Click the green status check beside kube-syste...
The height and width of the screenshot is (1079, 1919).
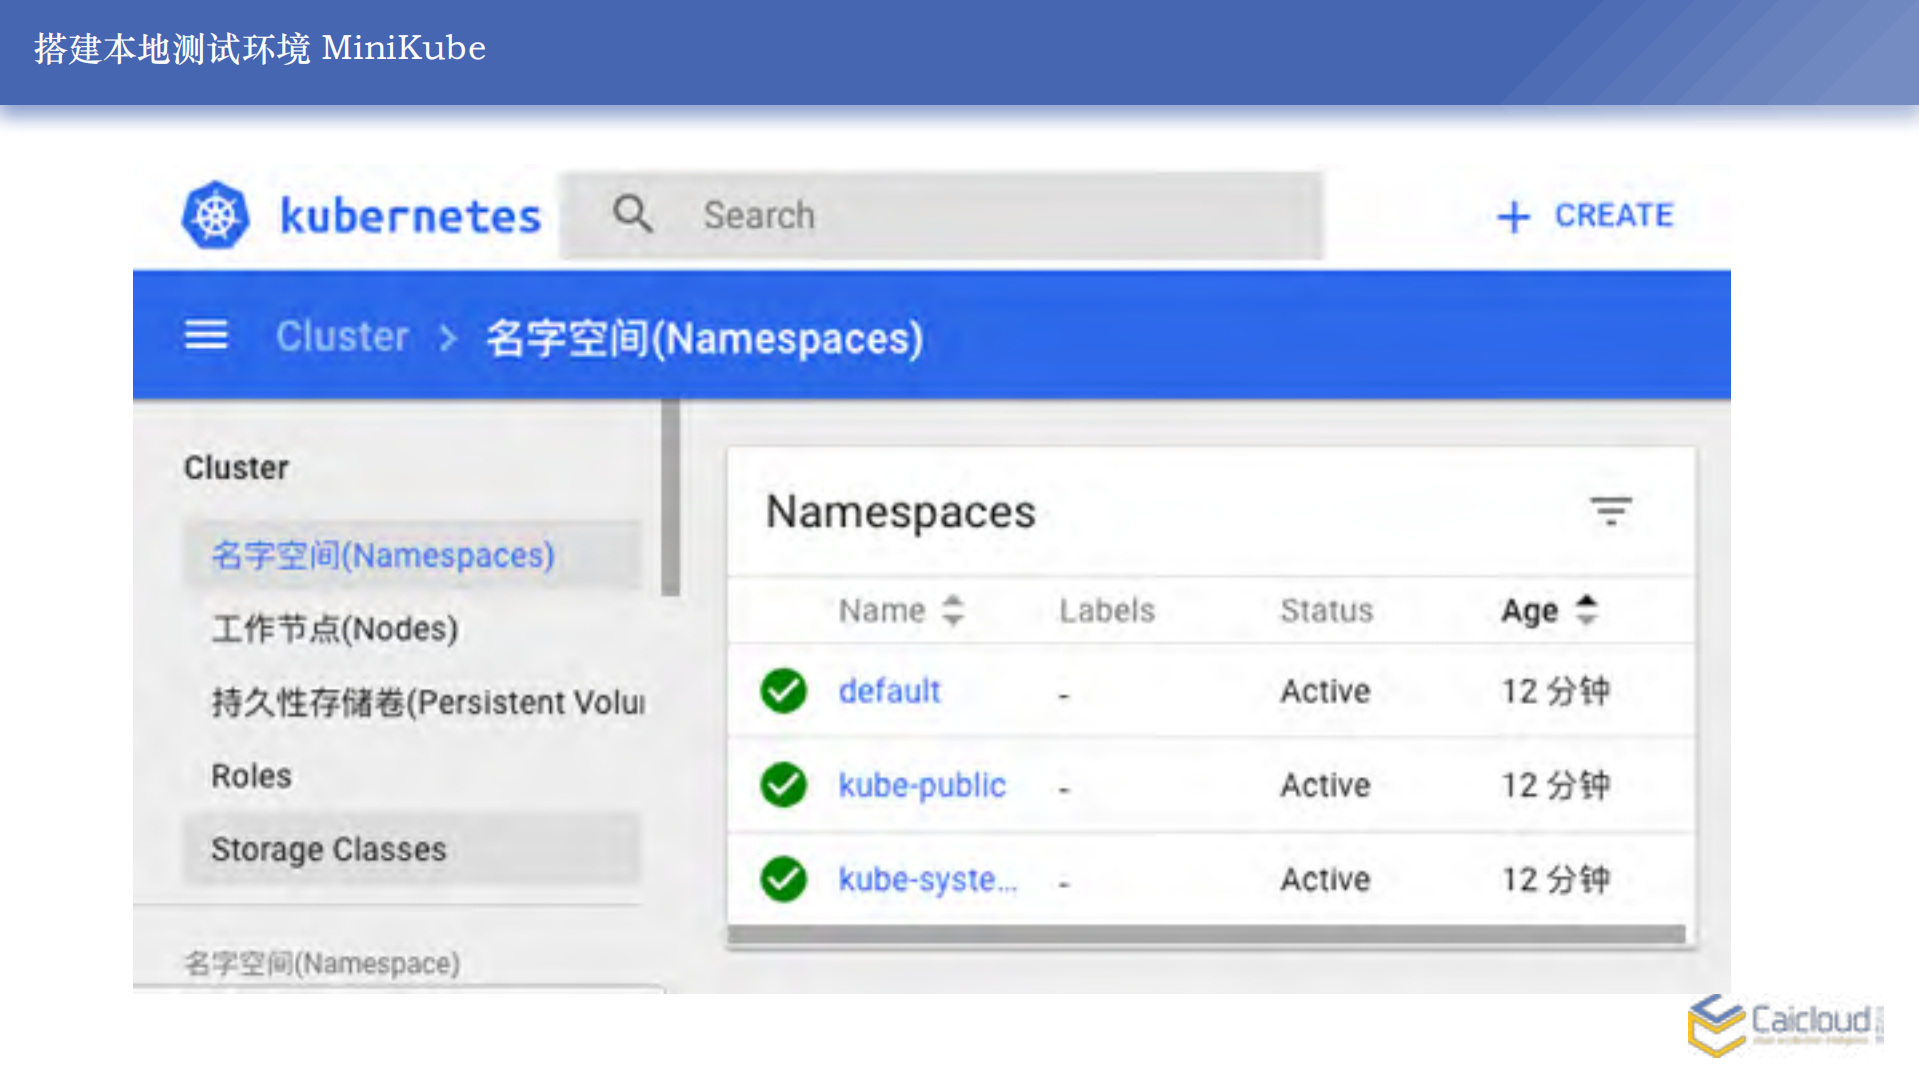pyautogui.click(x=783, y=880)
